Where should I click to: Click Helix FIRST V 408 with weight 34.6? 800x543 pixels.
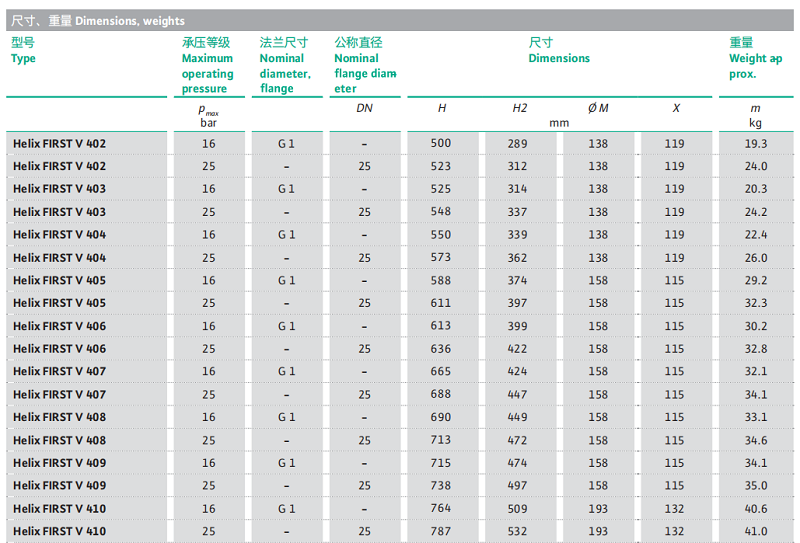[59, 440]
